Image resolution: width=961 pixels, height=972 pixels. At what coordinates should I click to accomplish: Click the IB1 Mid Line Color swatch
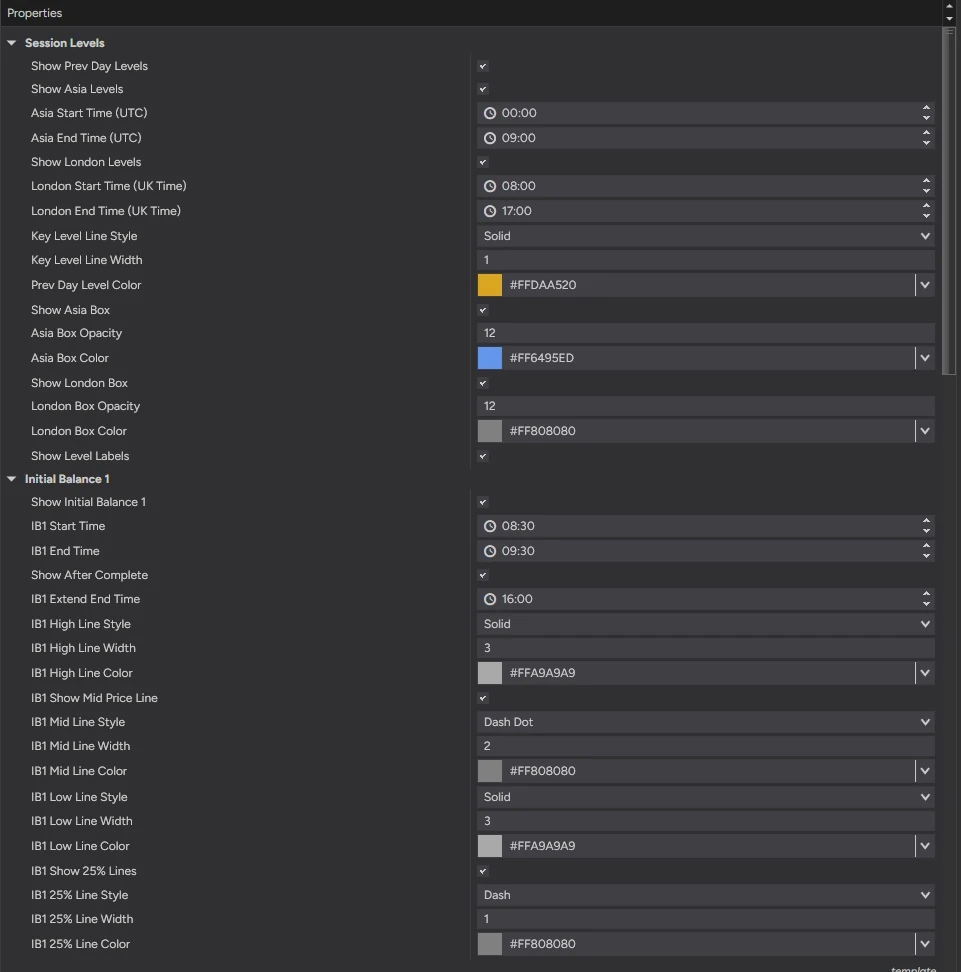click(490, 771)
